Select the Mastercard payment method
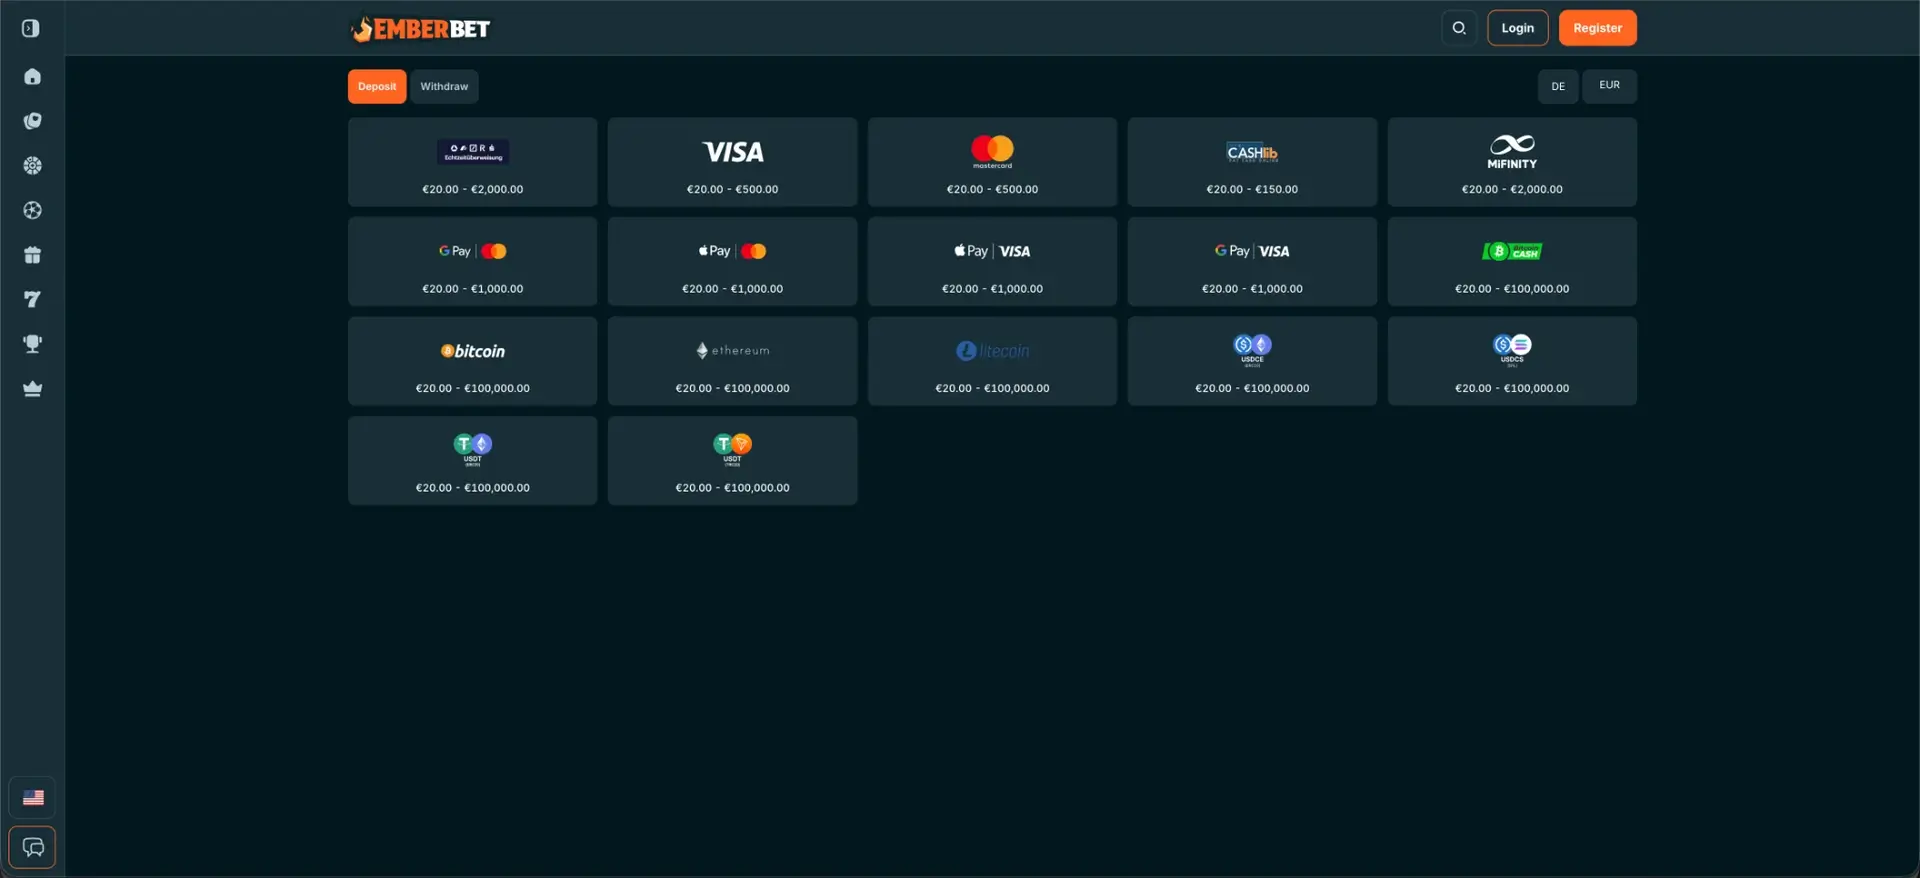 [x=992, y=162]
